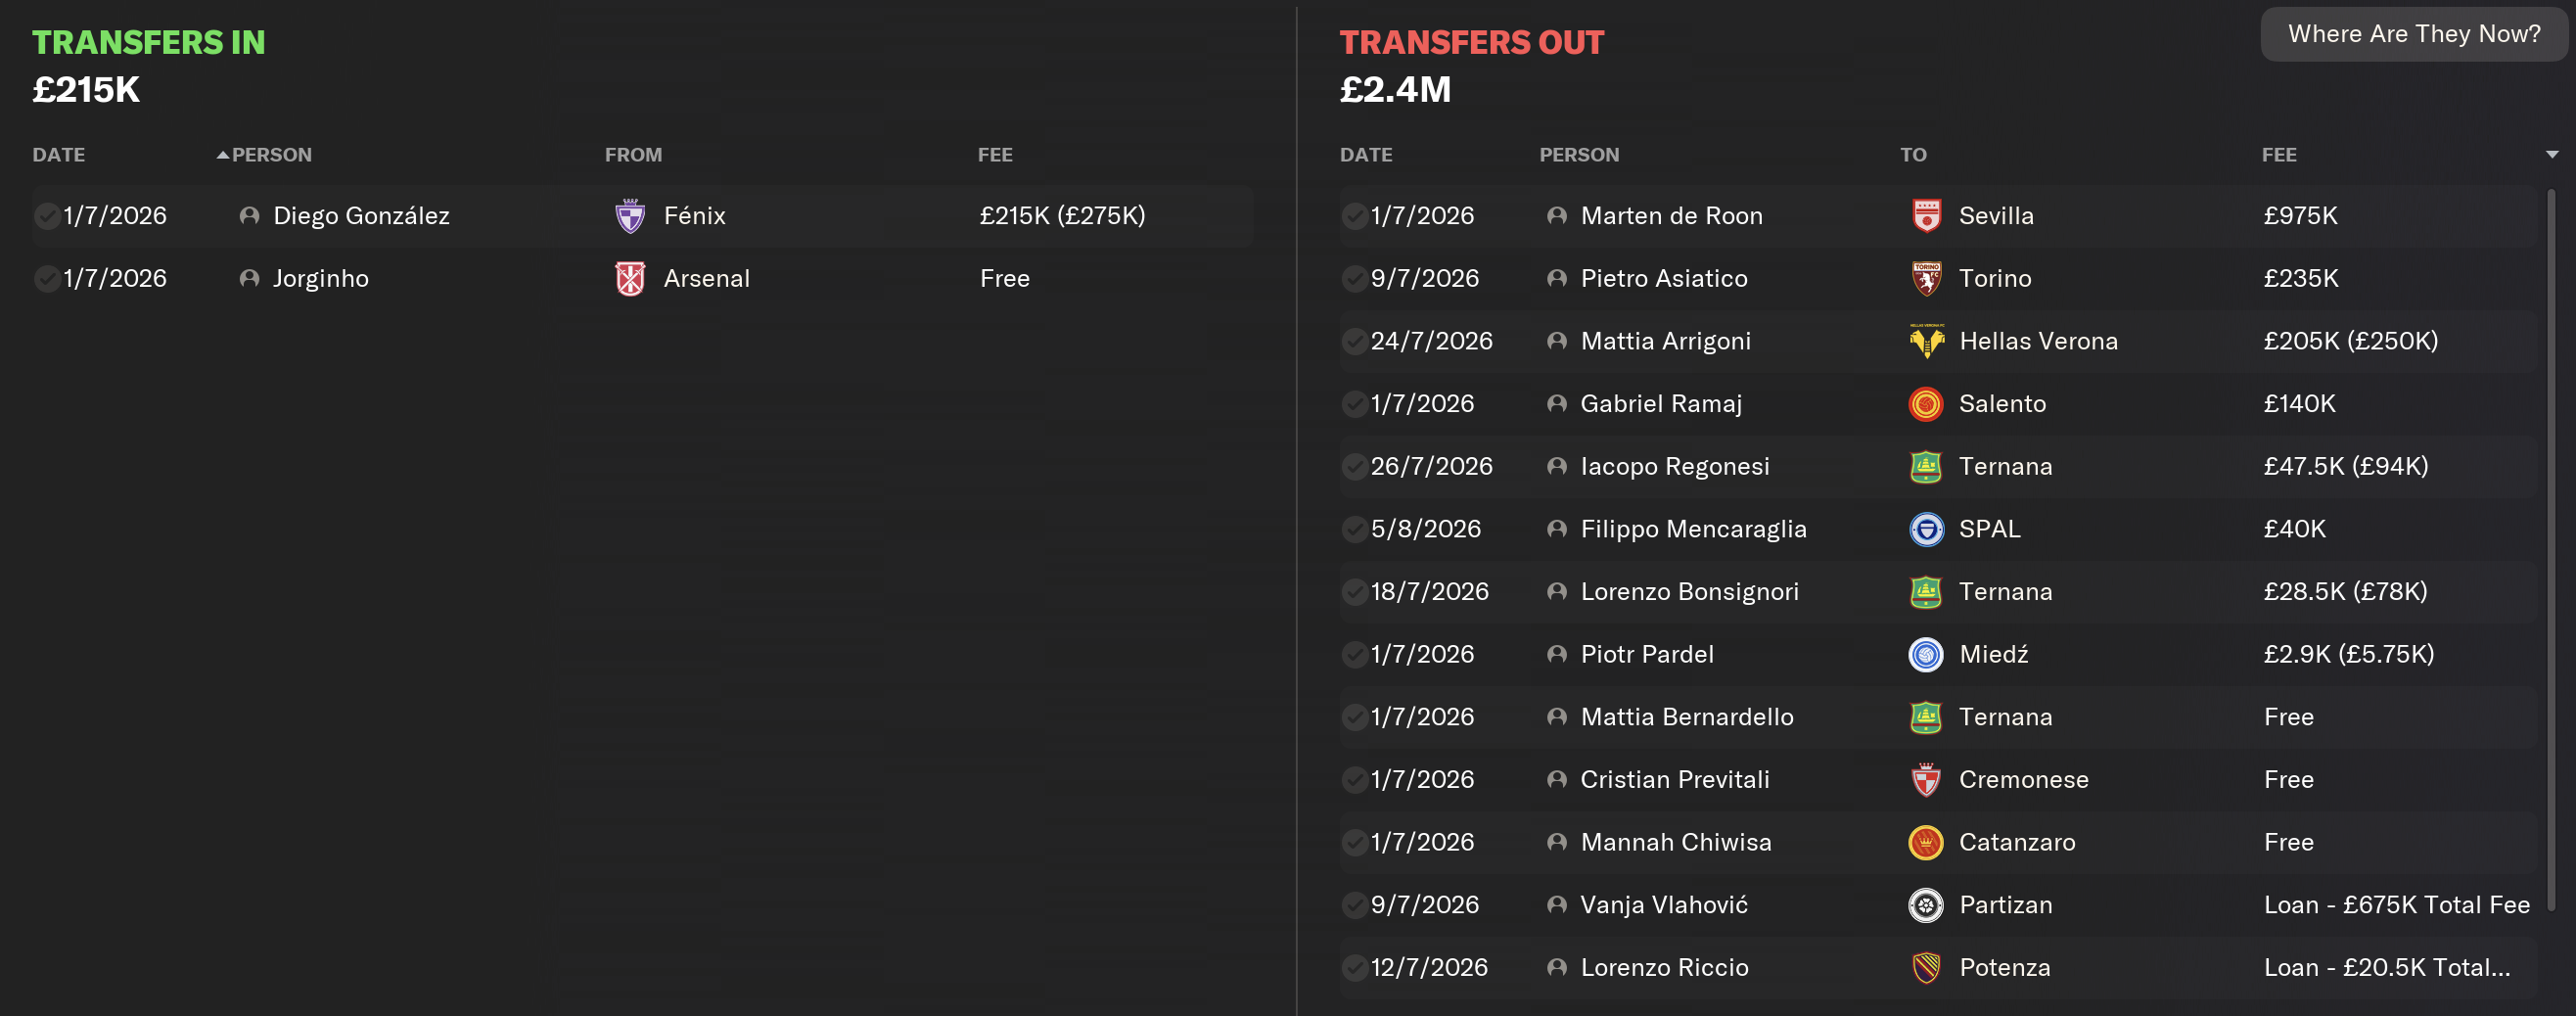Click the Hellas Verona club logo
The height and width of the screenshot is (1016, 2576).
pyautogui.click(x=1926, y=342)
